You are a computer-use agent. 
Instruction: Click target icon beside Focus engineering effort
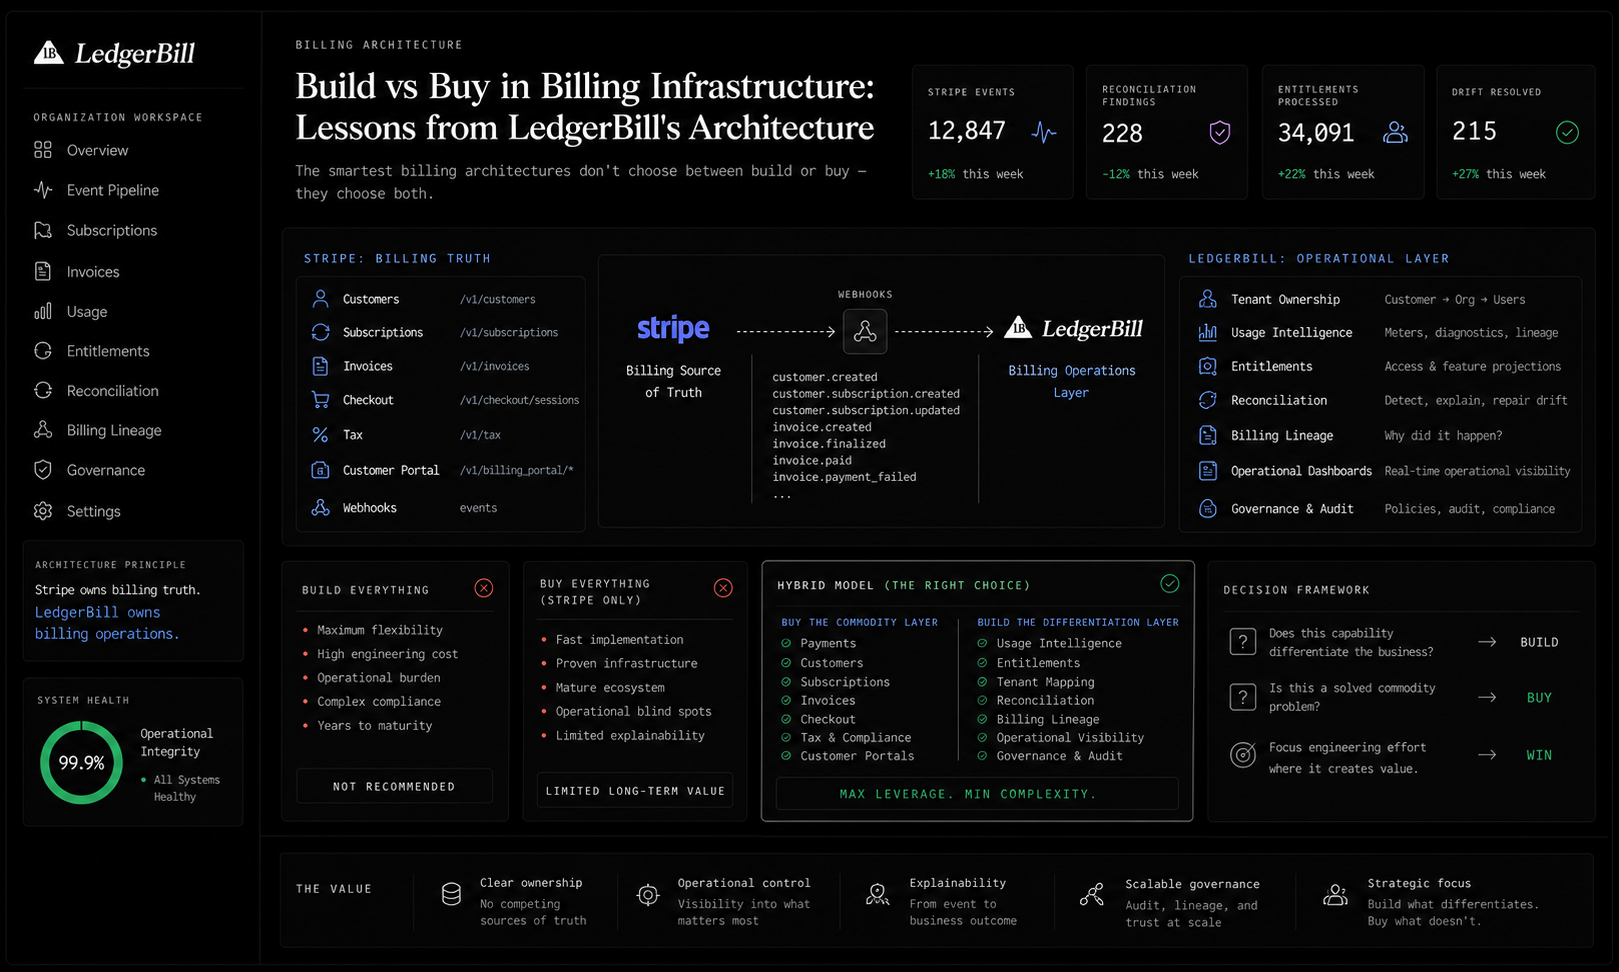(x=1242, y=755)
